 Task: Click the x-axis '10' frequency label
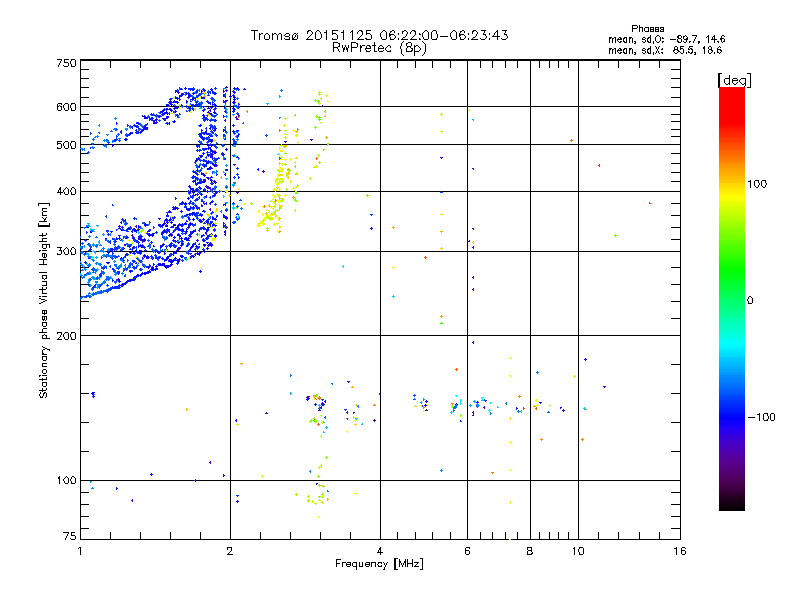tap(578, 551)
